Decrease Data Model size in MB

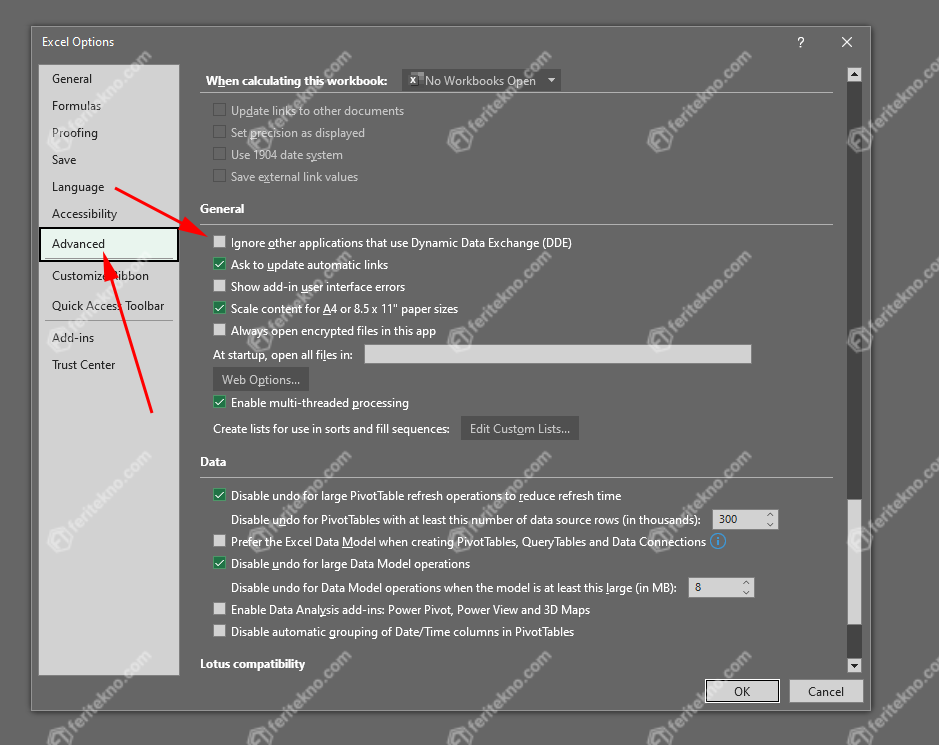pyautogui.click(x=746, y=592)
